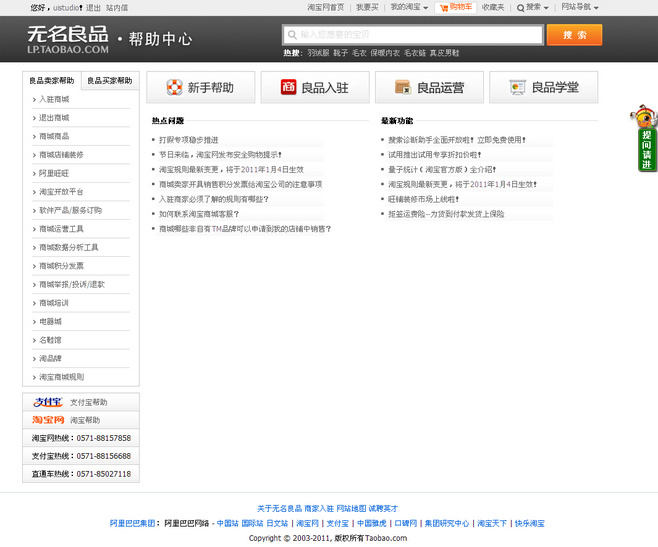Click 退出 to log out

93,8
